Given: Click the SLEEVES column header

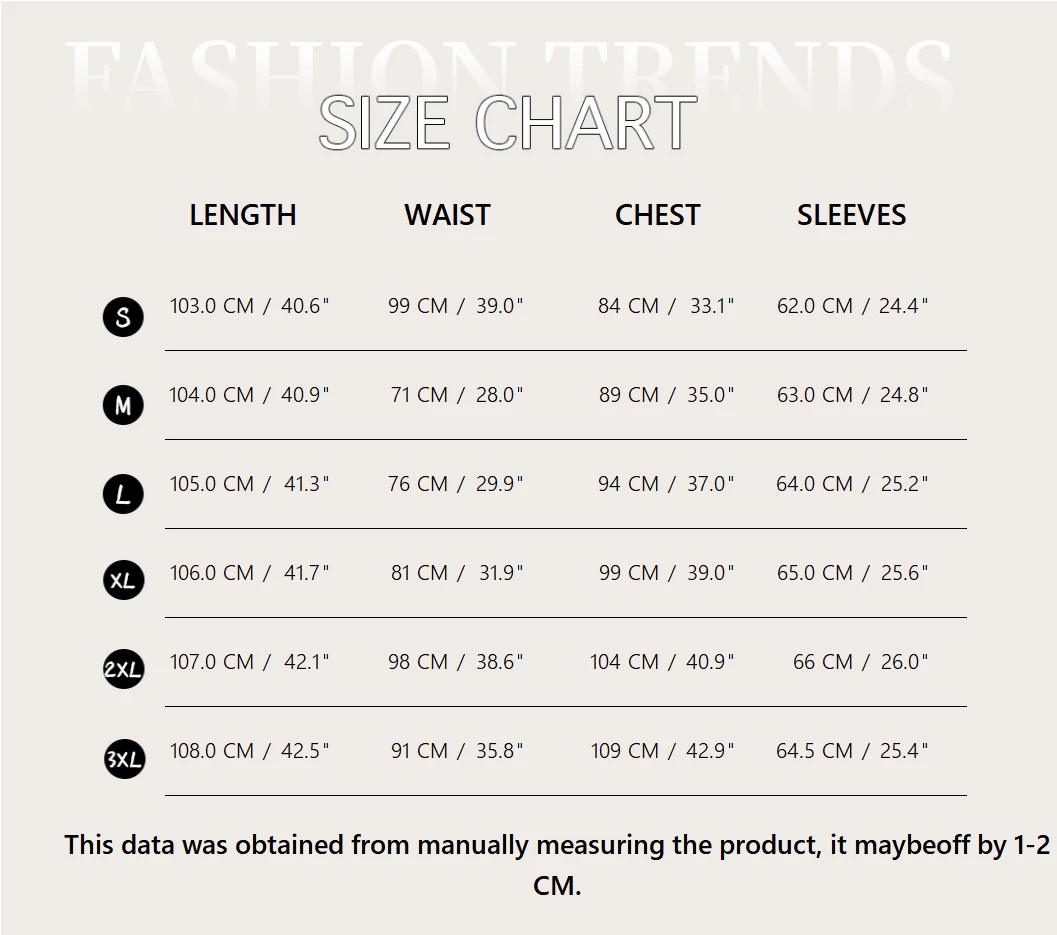Looking at the screenshot, I should point(851,215).
